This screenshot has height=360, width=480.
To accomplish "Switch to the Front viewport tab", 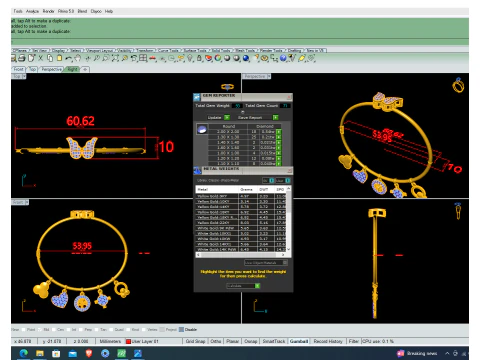I will click(19, 69).
